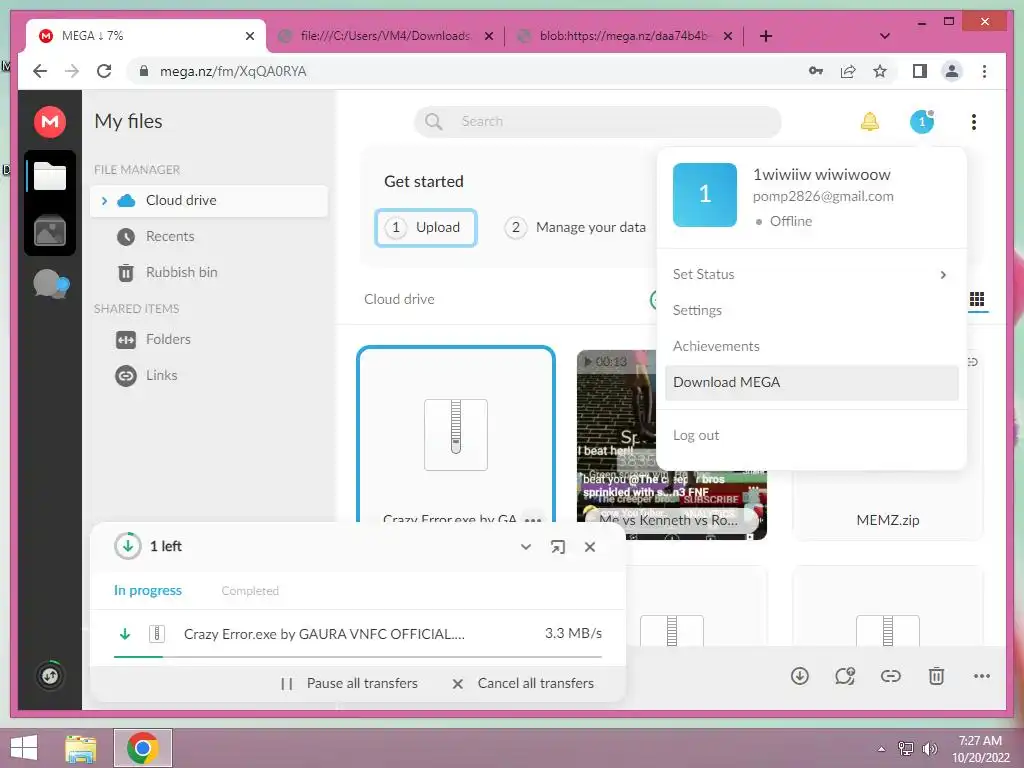Click the password key icon in address bar

click(x=816, y=71)
